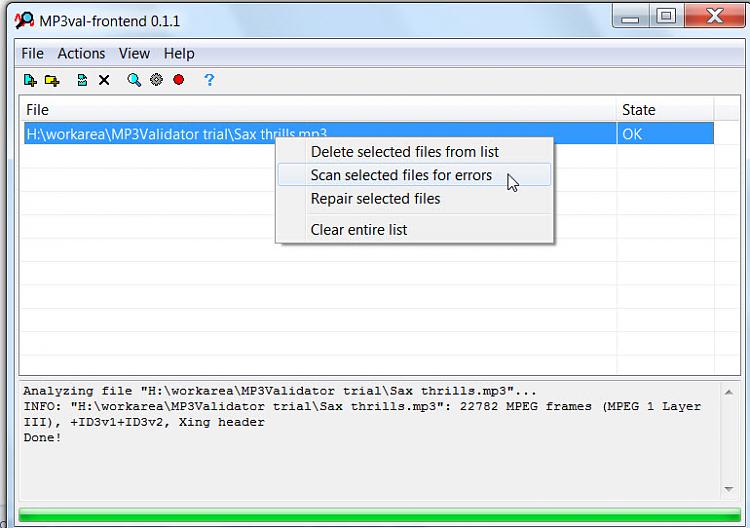Click the Delete selected files X icon
Screen dimensions: 750x528
point(104,80)
